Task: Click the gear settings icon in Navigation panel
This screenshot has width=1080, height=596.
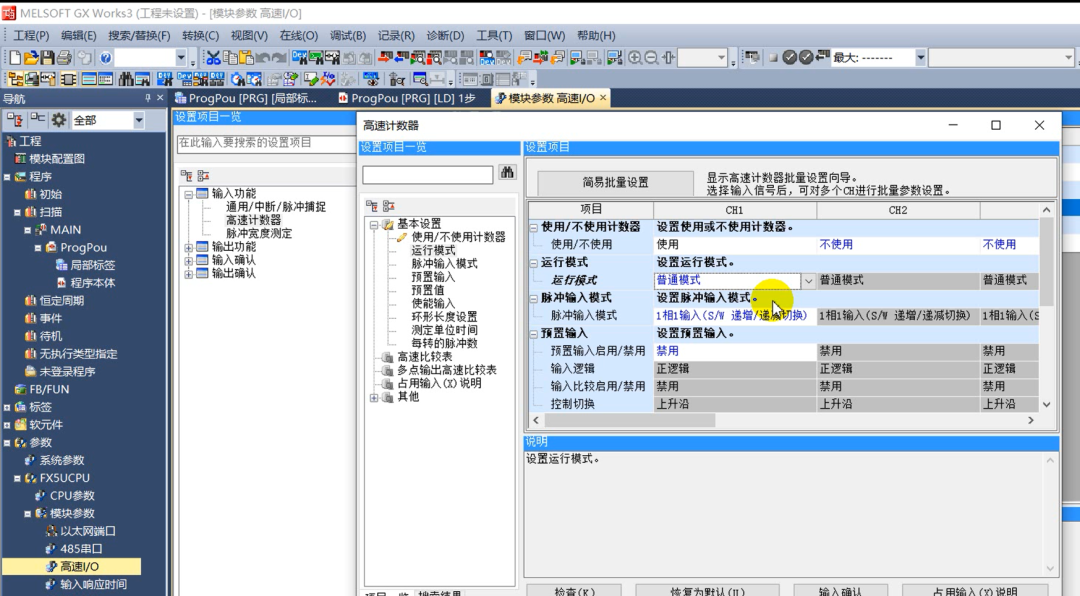Action: 59,120
